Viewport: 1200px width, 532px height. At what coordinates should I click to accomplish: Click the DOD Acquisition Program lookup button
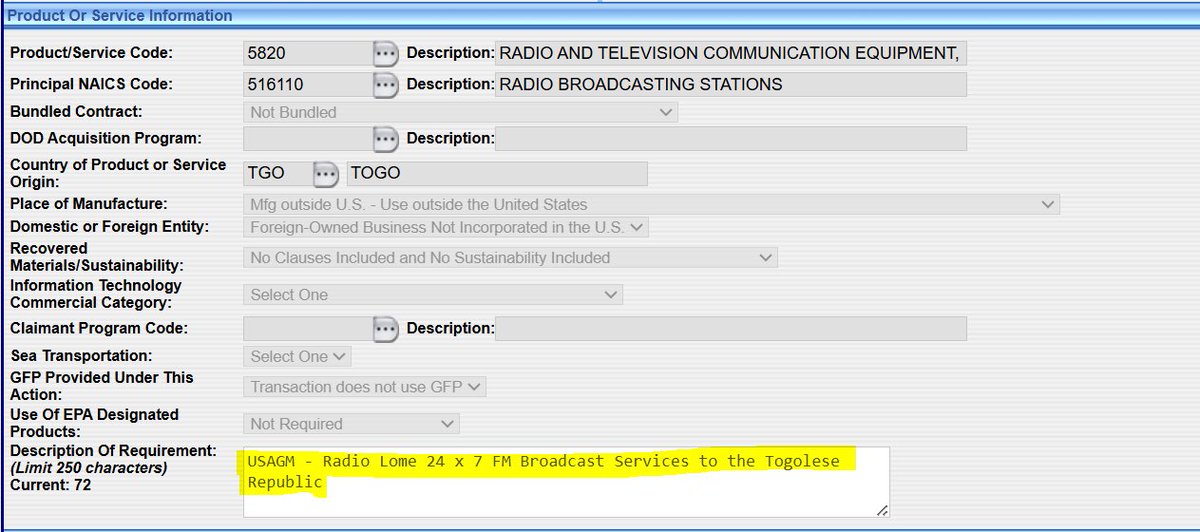[385, 139]
